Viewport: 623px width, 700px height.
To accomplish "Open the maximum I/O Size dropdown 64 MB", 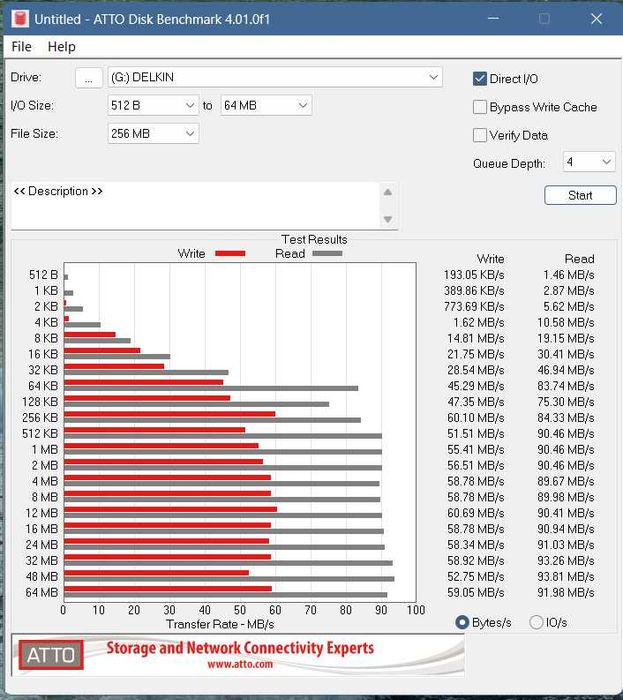I will click(266, 105).
